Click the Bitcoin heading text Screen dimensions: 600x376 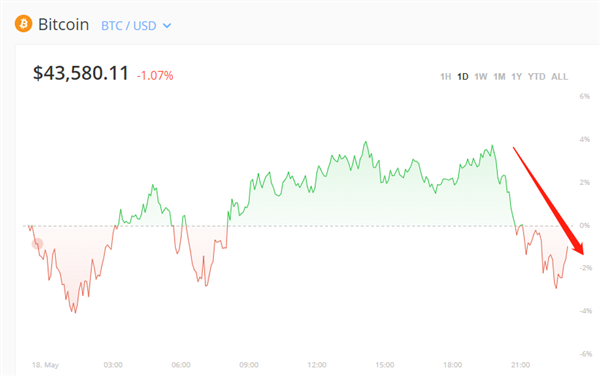pyautogui.click(x=64, y=24)
